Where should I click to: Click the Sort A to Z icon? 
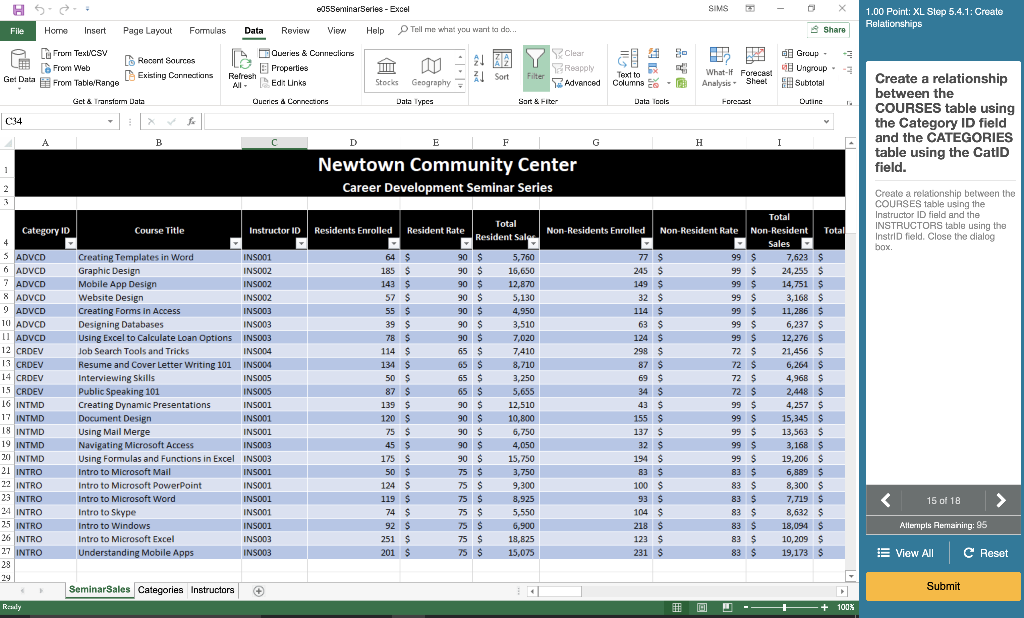pyautogui.click(x=480, y=58)
